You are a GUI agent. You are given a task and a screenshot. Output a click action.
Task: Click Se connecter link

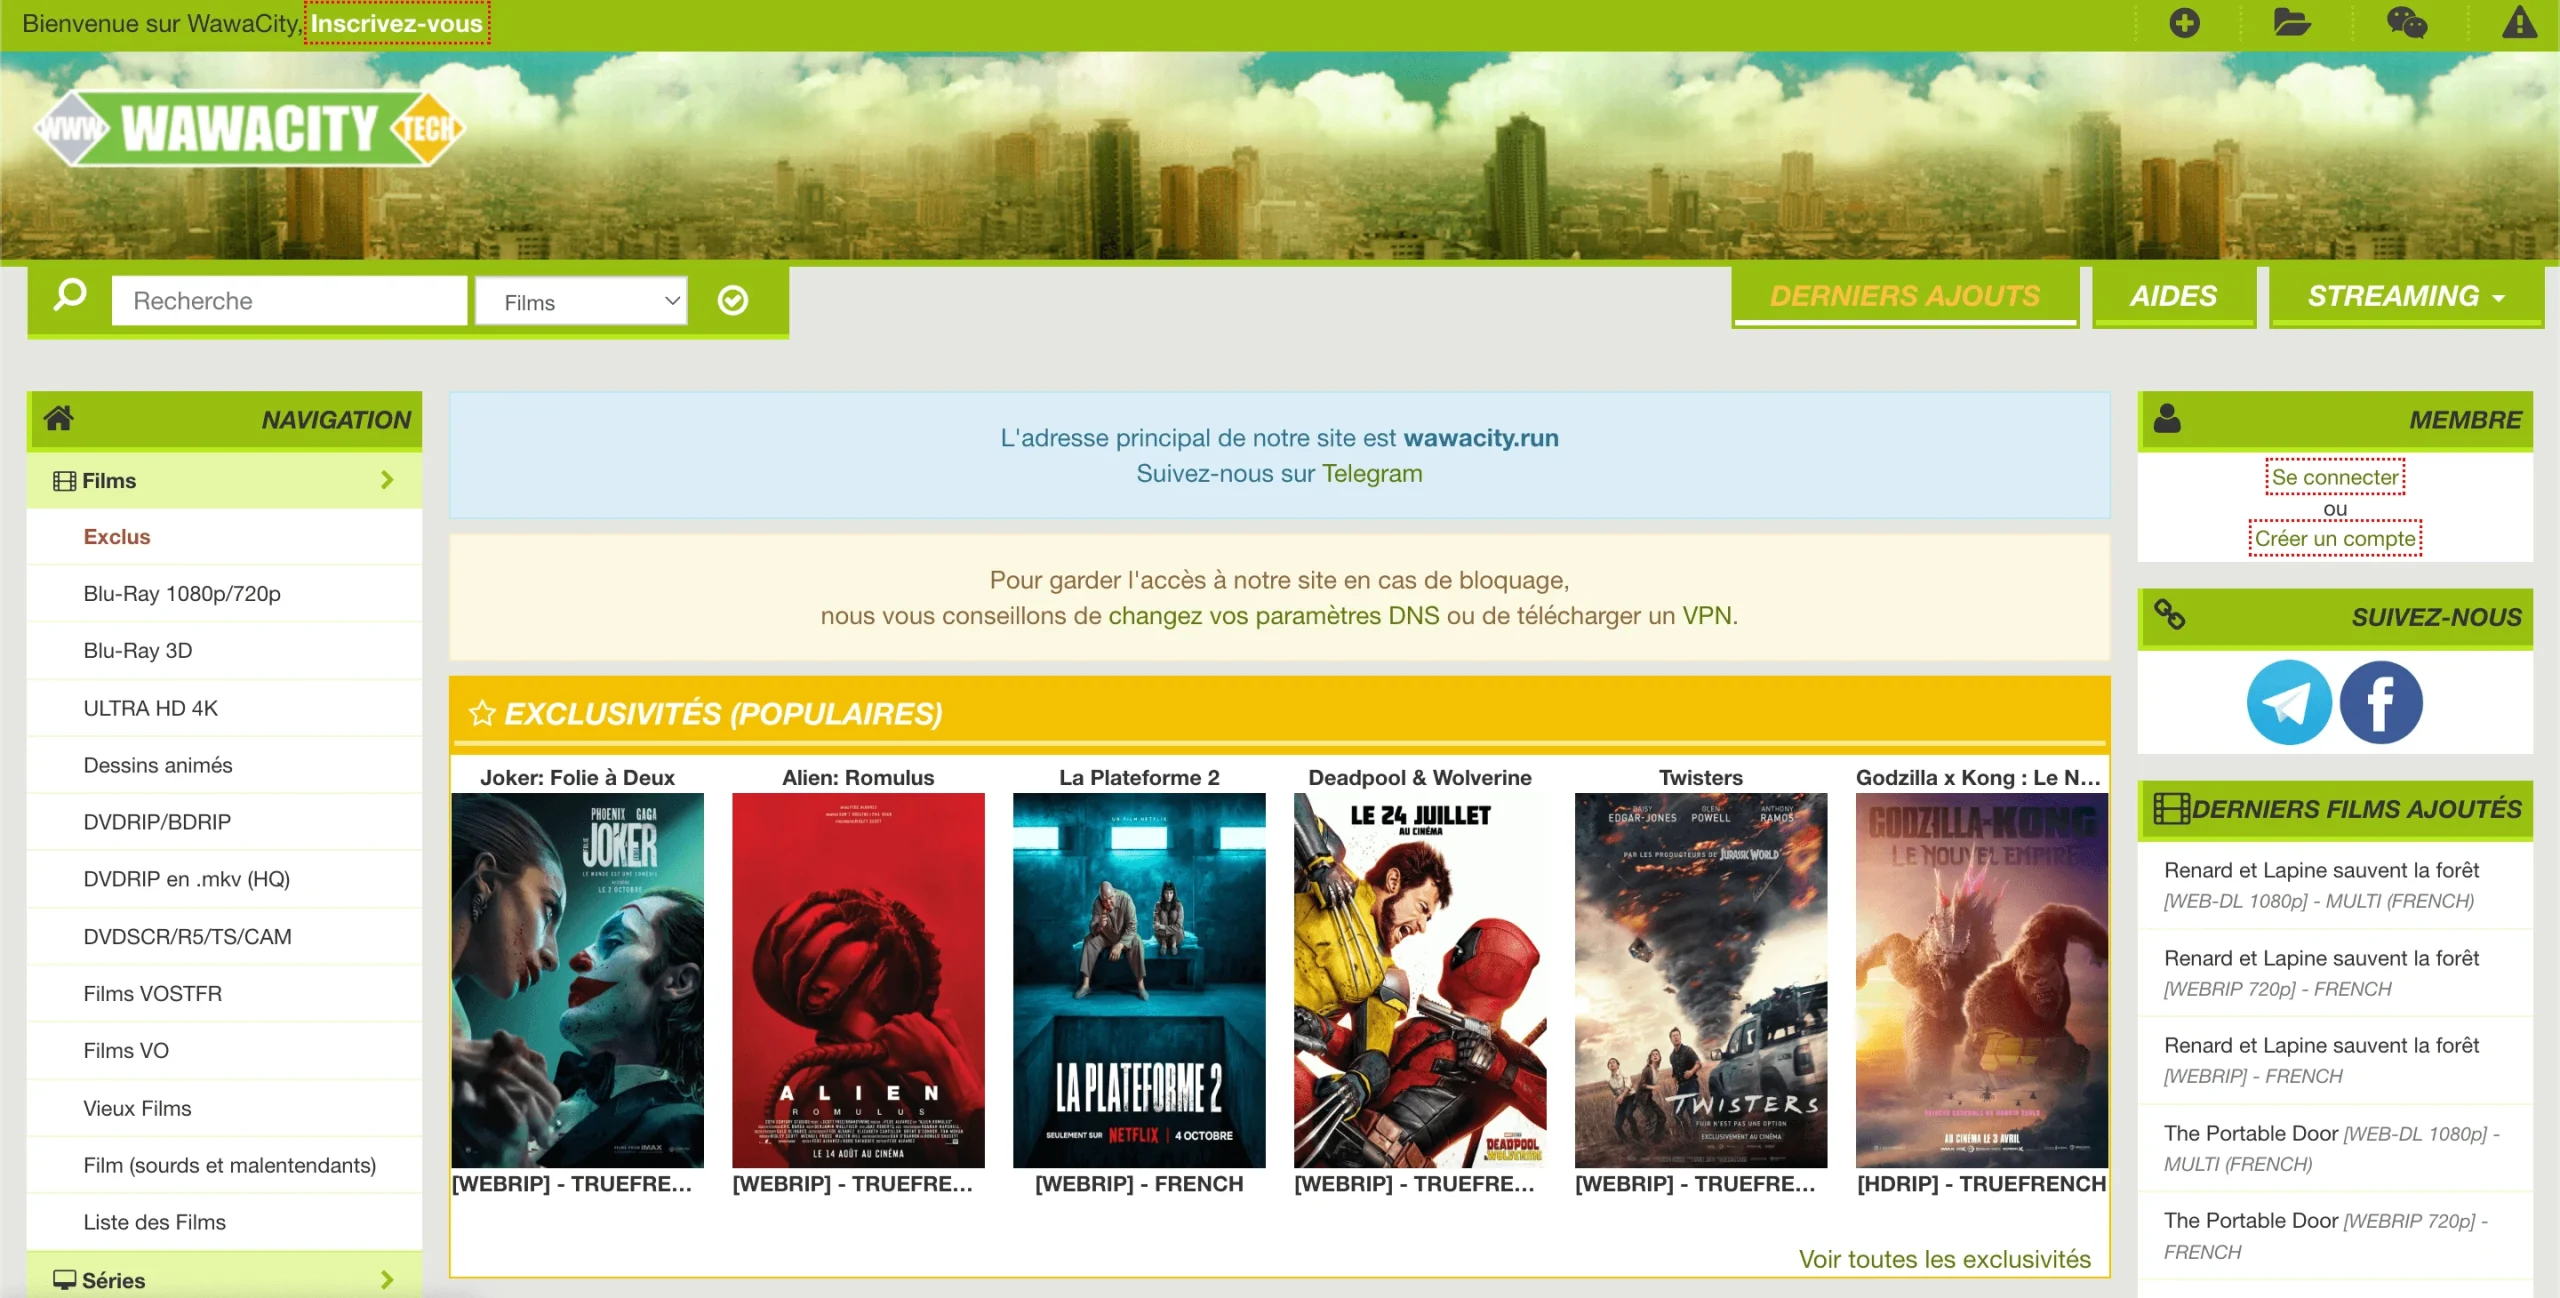[2335, 477]
